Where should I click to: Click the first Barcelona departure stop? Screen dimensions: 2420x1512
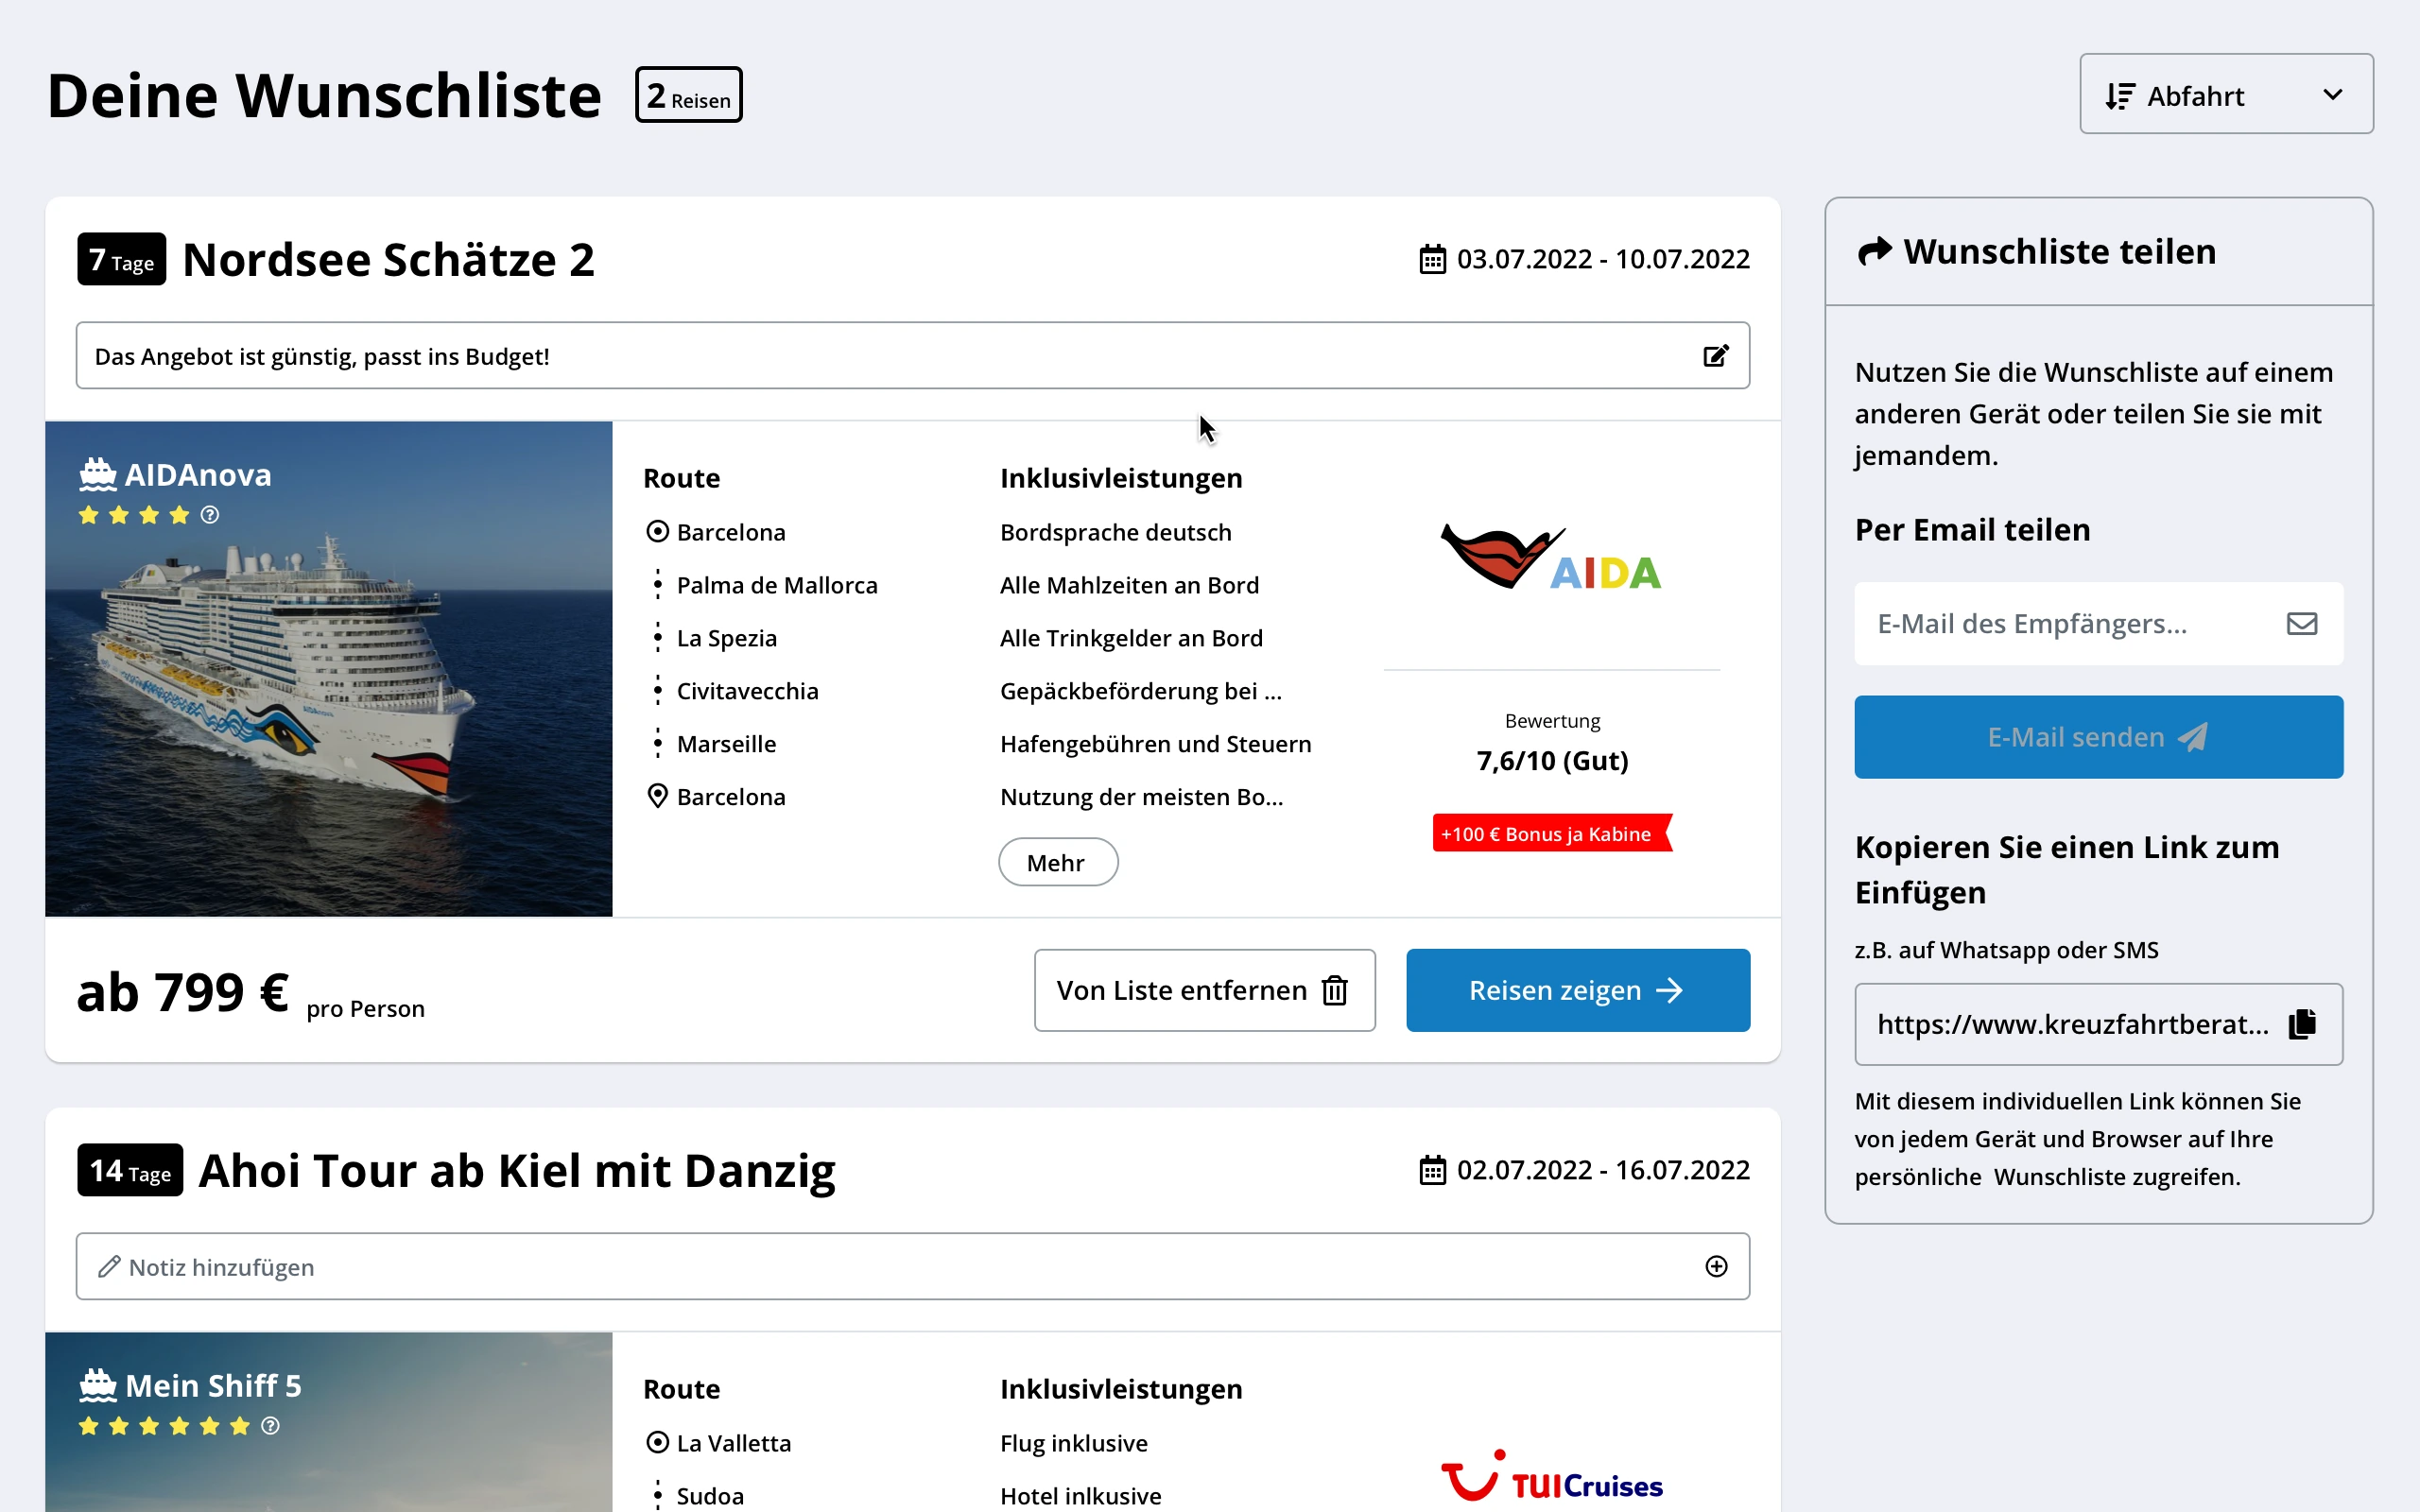(x=731, y=532)
